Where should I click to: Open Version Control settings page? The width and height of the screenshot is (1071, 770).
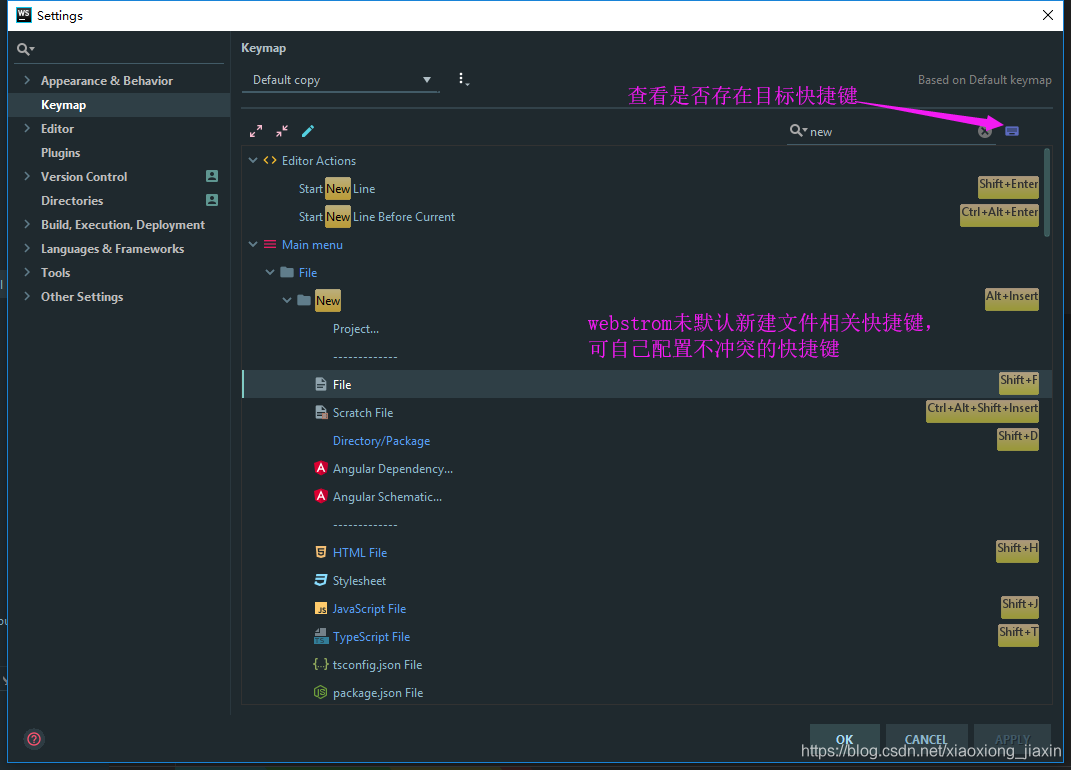pos(84,176)
